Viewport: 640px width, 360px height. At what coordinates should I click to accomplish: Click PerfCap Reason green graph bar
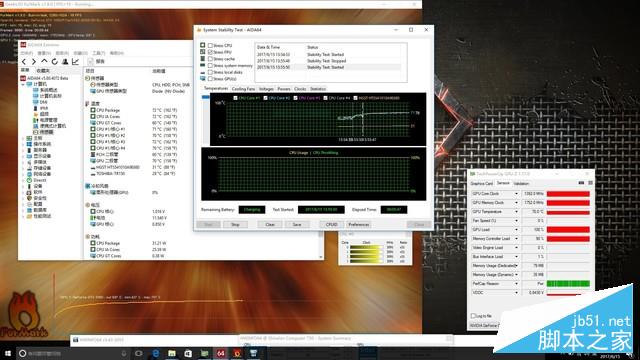pos(568,284)
